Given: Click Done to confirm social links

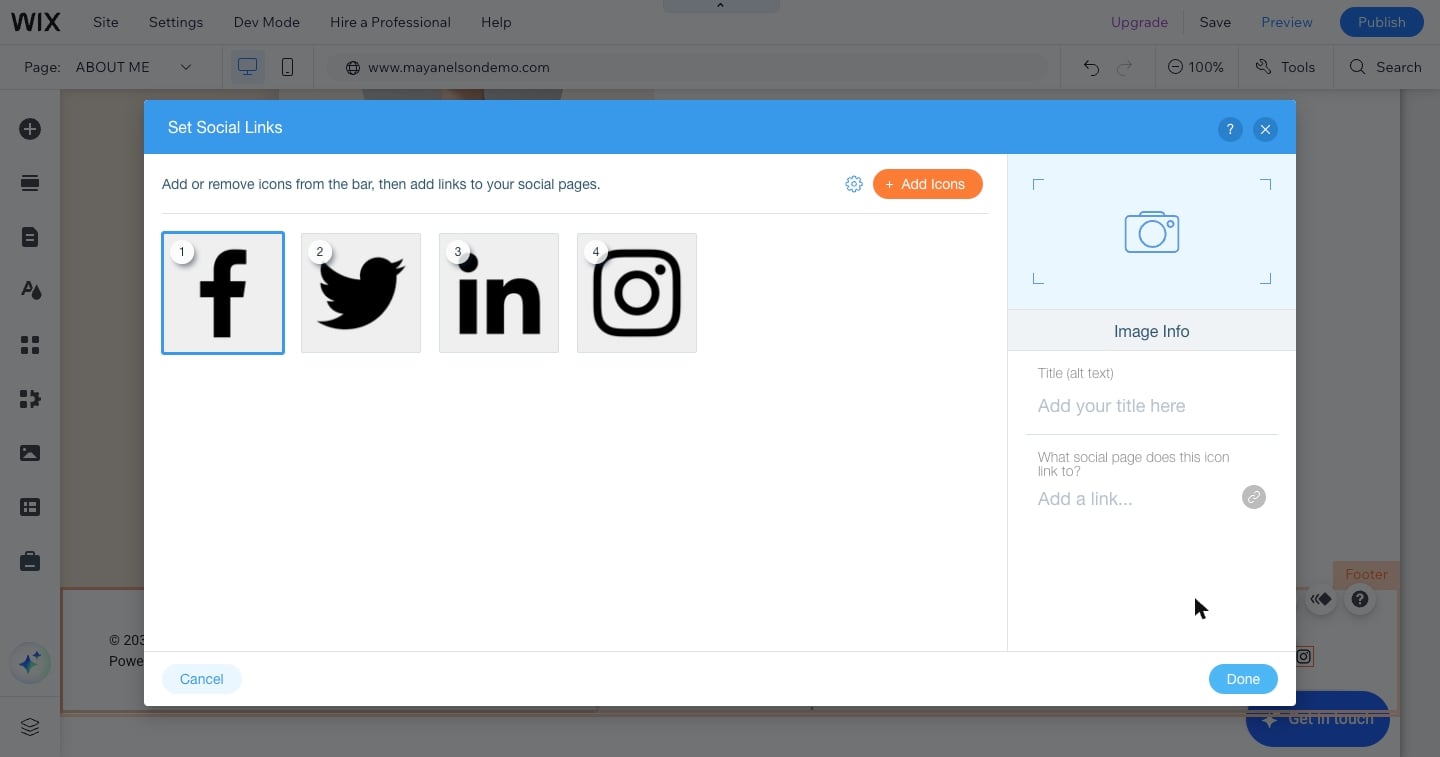Looking at the screenshot, I should 1243,679.
